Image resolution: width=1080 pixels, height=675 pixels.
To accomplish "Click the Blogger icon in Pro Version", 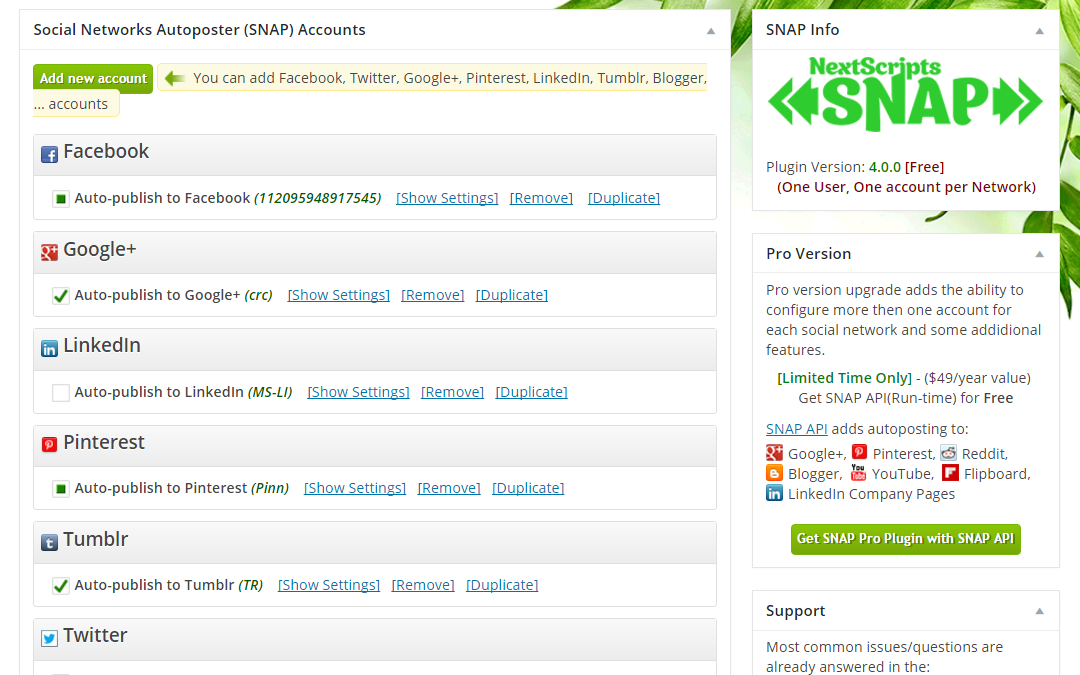I will point(774,473).
